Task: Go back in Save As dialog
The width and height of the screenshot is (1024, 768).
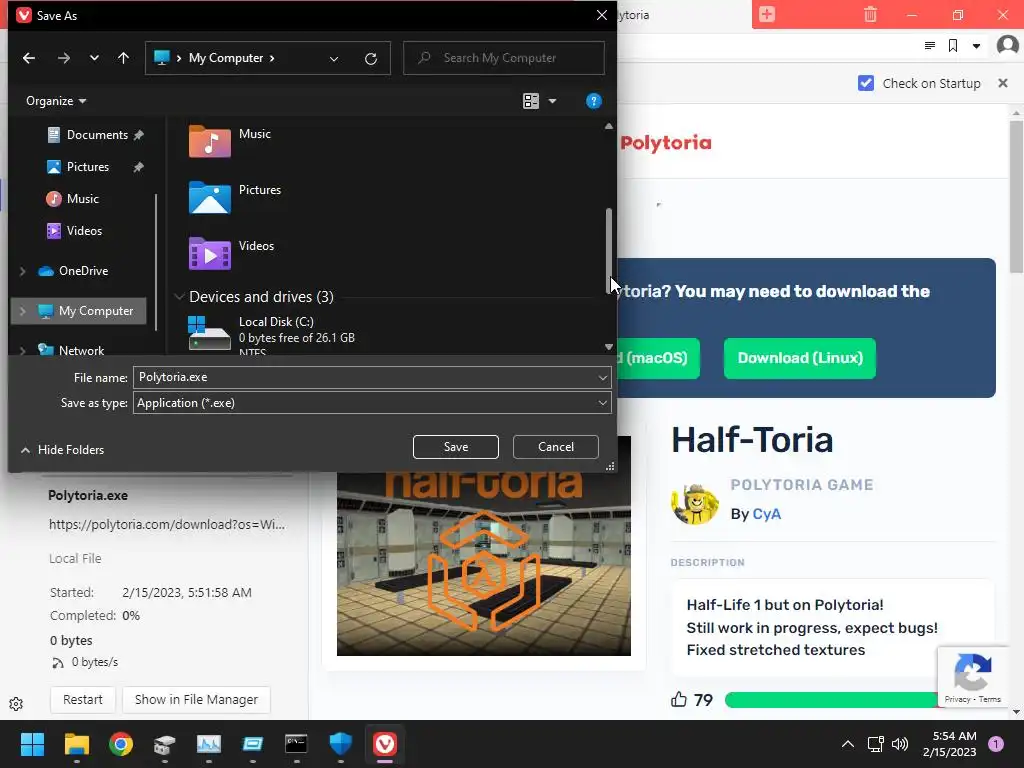Action: [x=29, y=58]
